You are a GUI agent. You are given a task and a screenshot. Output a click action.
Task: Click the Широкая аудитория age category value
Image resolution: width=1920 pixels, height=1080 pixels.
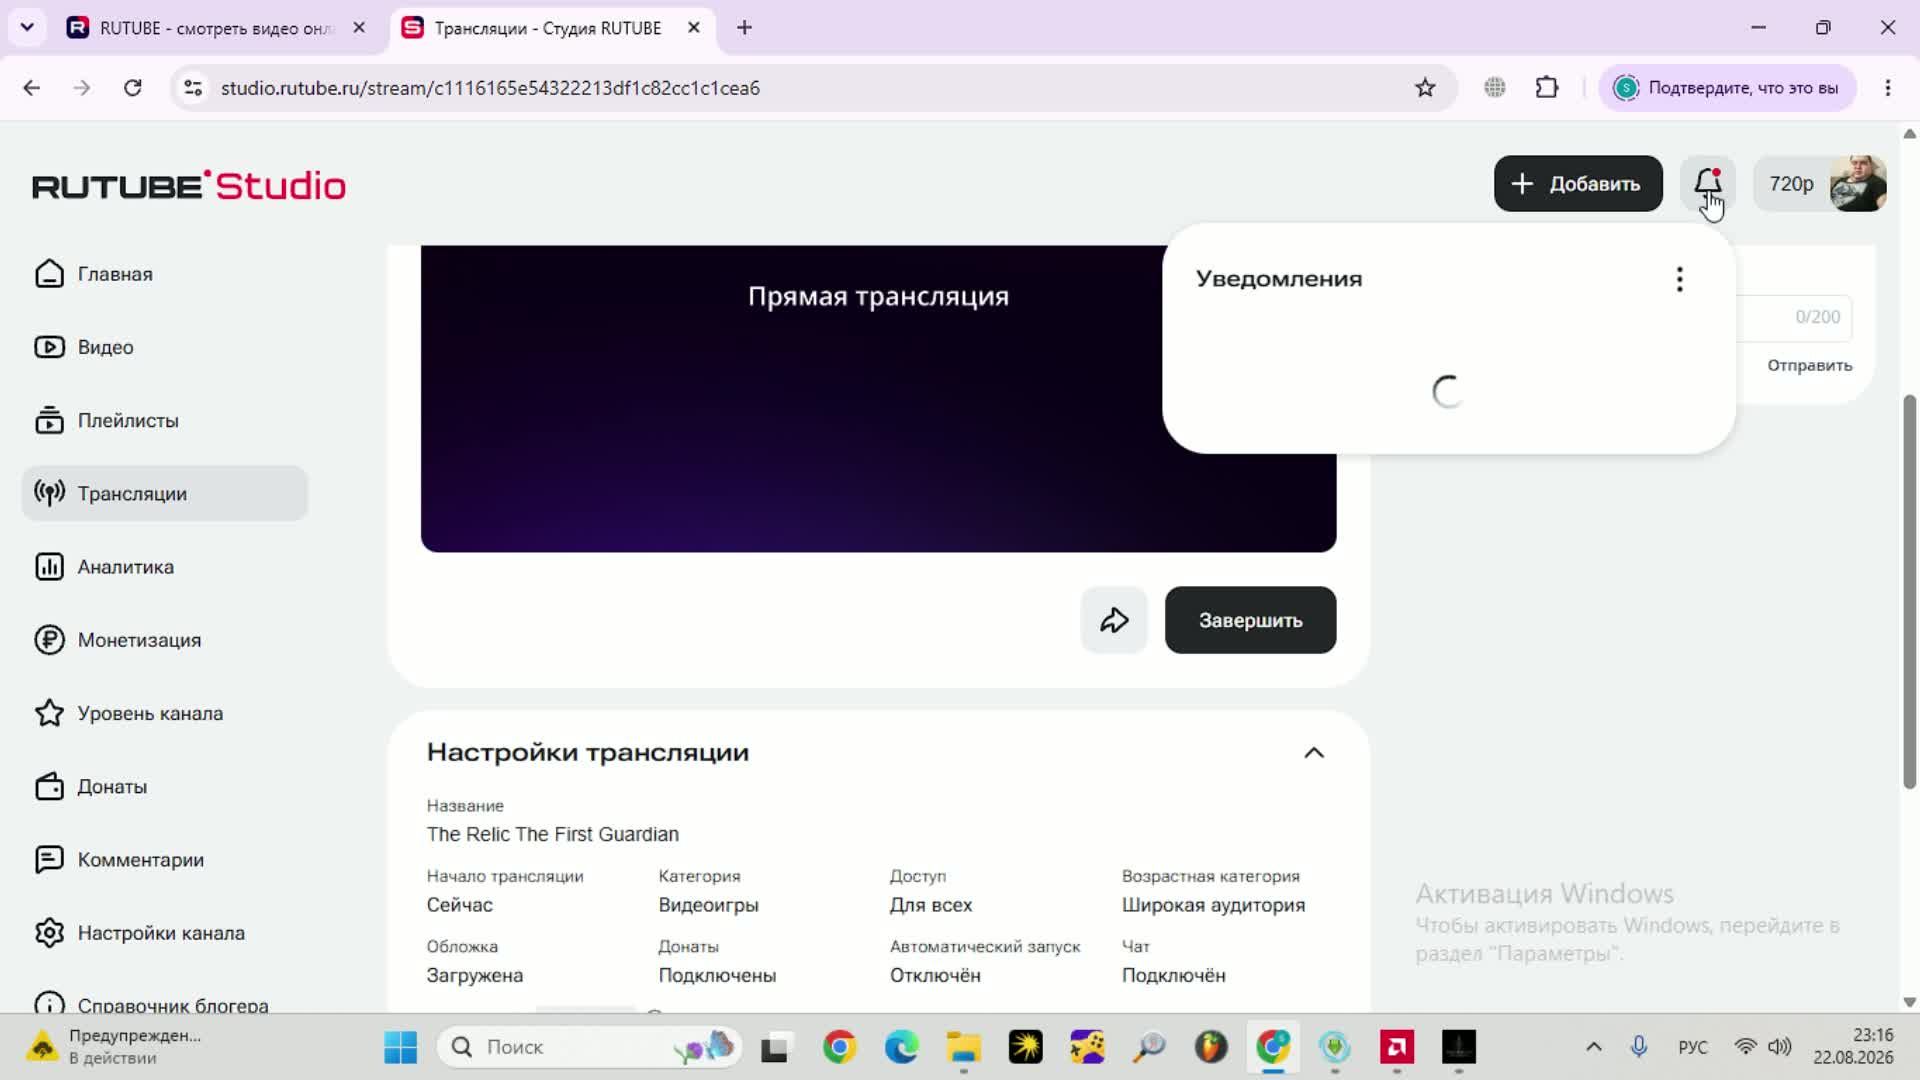tap(1213, 905)
